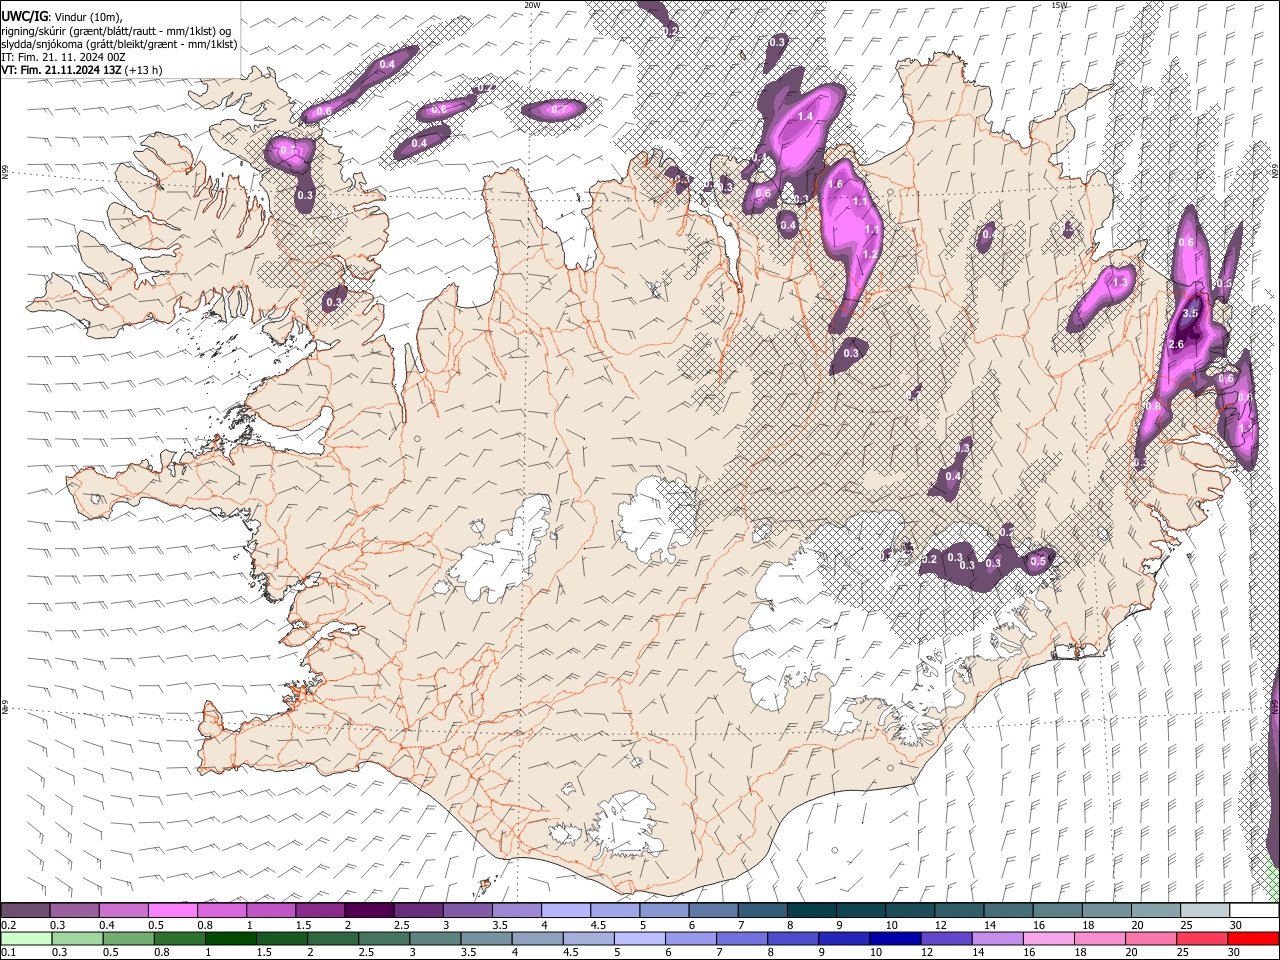Select the dark teal 8 snow legend swatch
This screenshot has width=1280, height=960.
[812, 911]
